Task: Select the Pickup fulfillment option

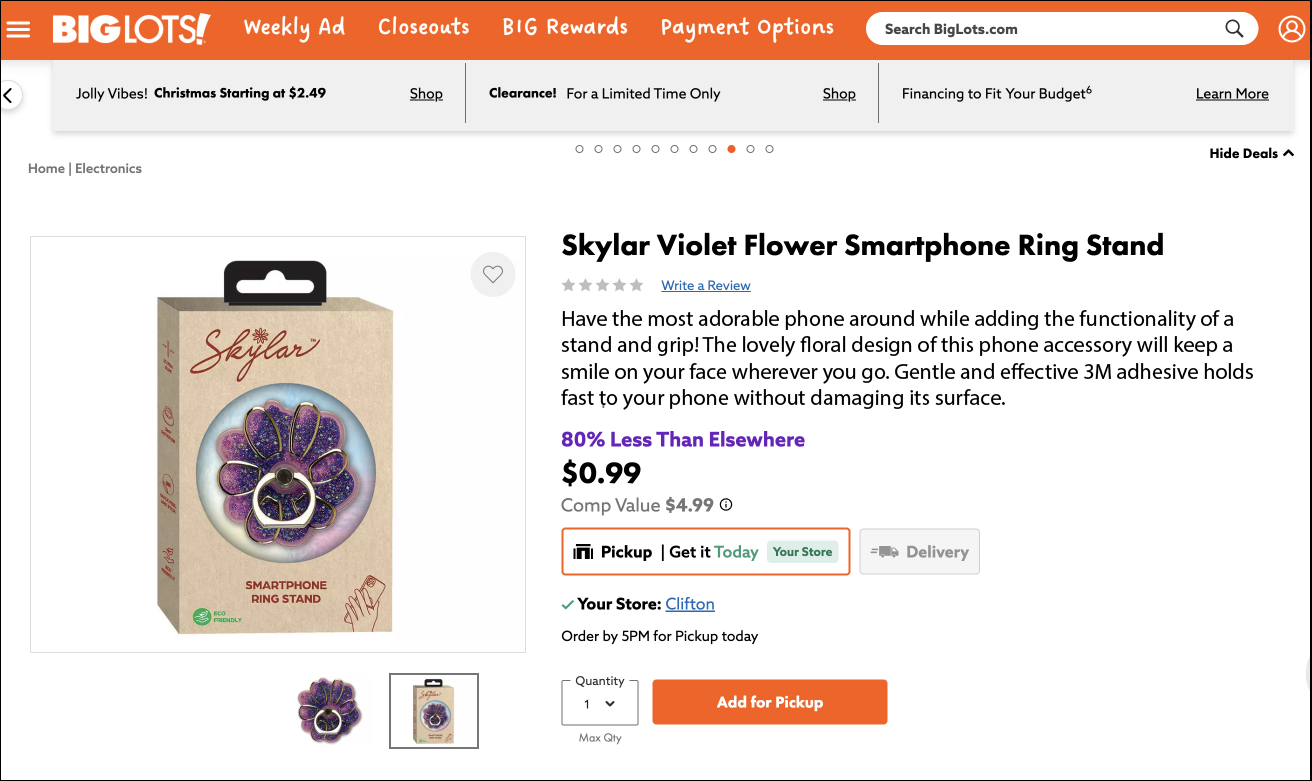Action: click(705, 552)
